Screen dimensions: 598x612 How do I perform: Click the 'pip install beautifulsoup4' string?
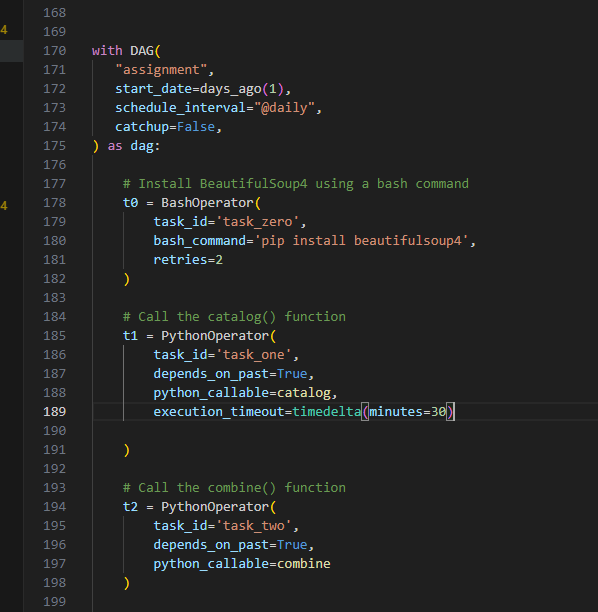point(361,241)
